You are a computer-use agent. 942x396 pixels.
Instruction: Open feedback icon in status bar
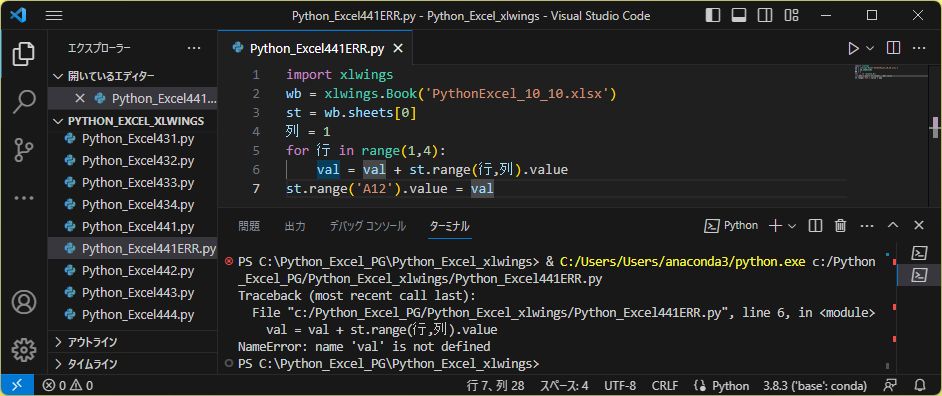[890, 385]
